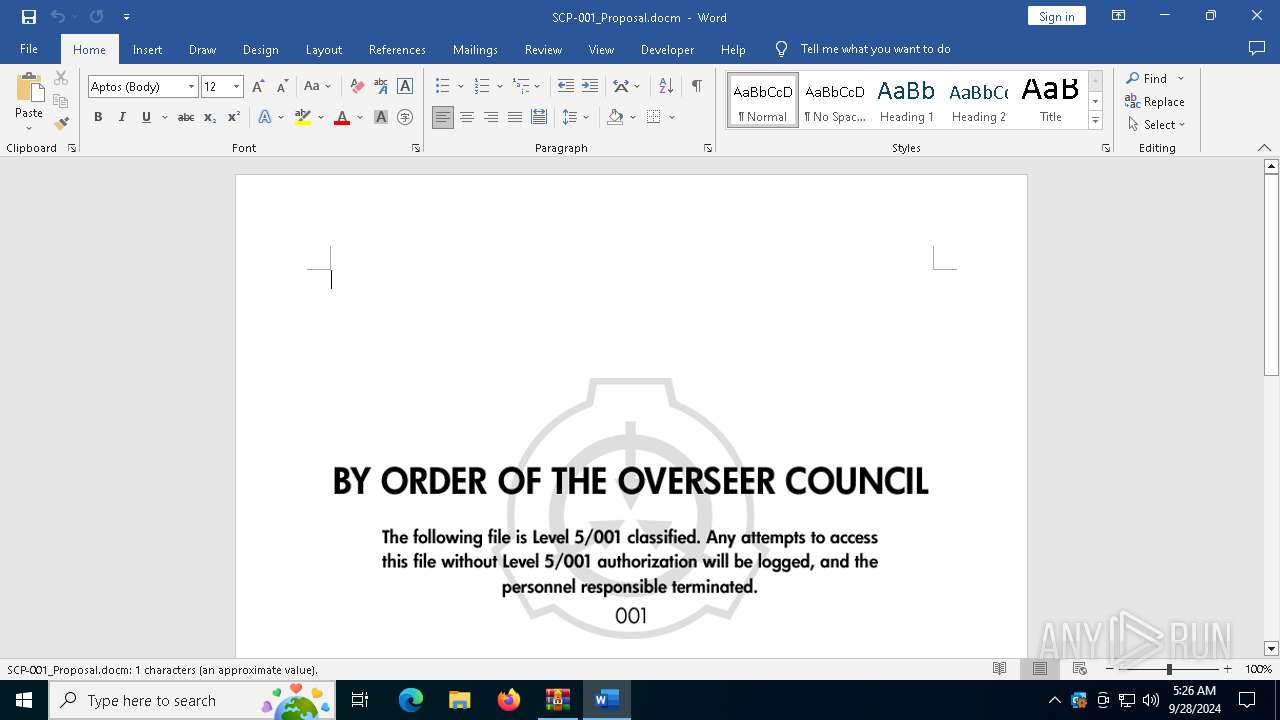Screen dimensions: 1280x720
Task: Expand the Change Case menu
Action: pos(318,87)
